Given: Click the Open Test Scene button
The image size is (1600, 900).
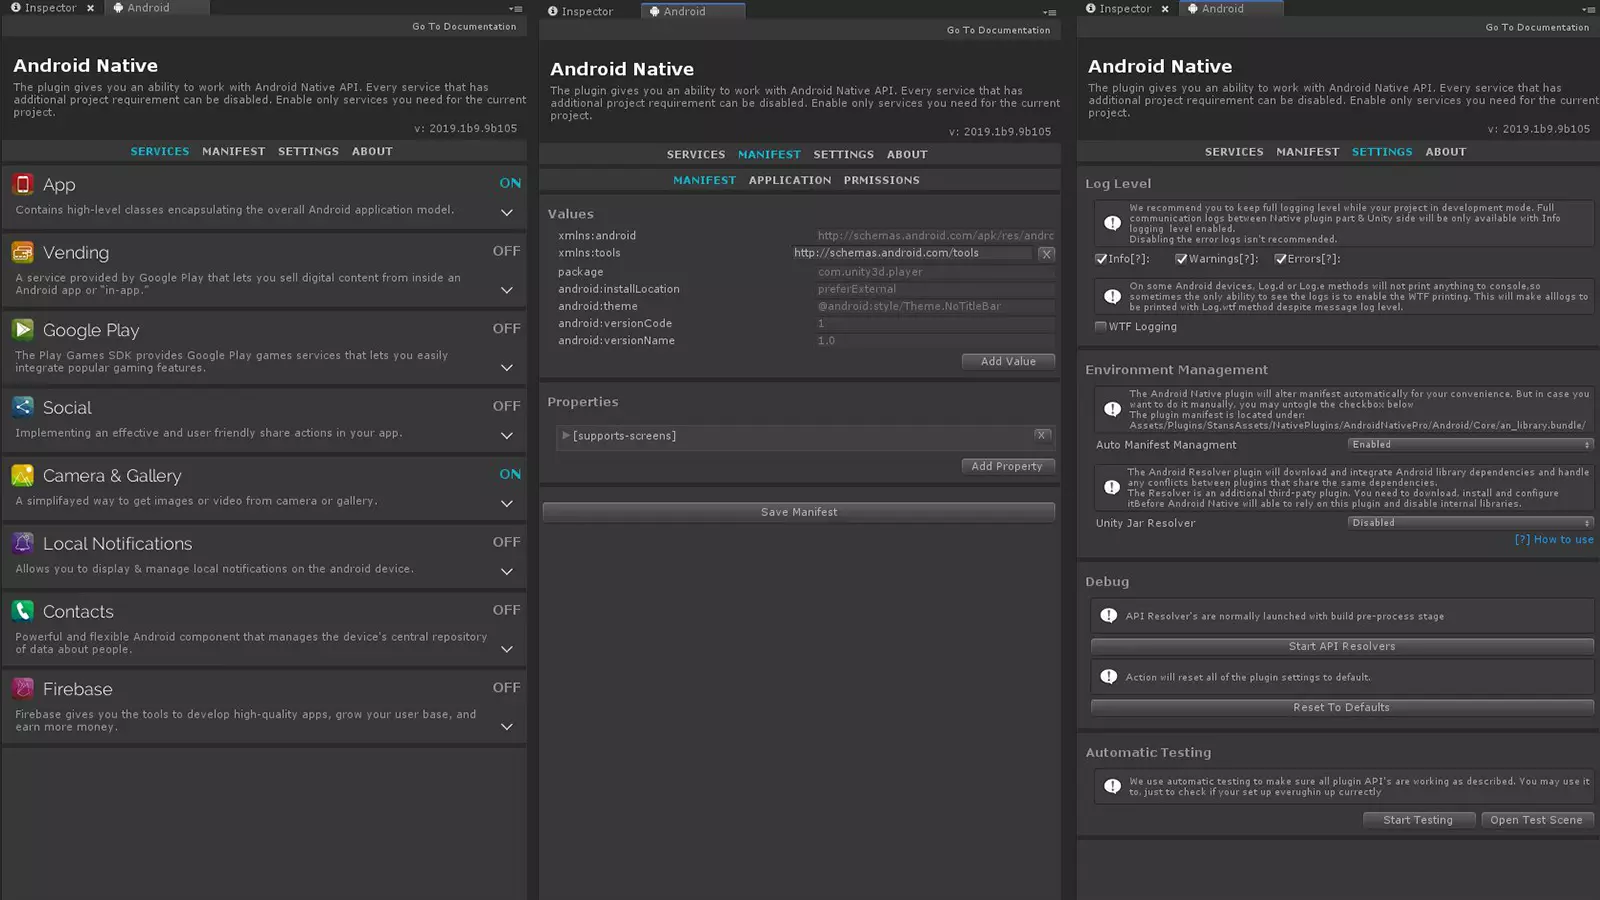Looking at the screenshot, I should coord(1537,820).
